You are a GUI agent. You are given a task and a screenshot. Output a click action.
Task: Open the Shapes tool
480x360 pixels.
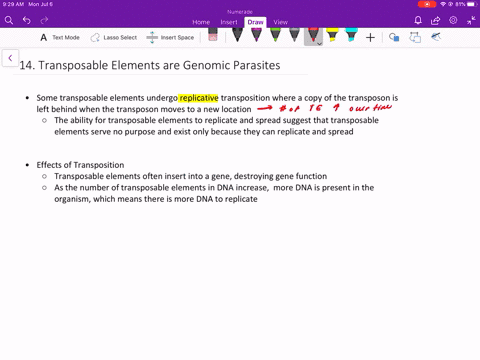tap(394, 37)
